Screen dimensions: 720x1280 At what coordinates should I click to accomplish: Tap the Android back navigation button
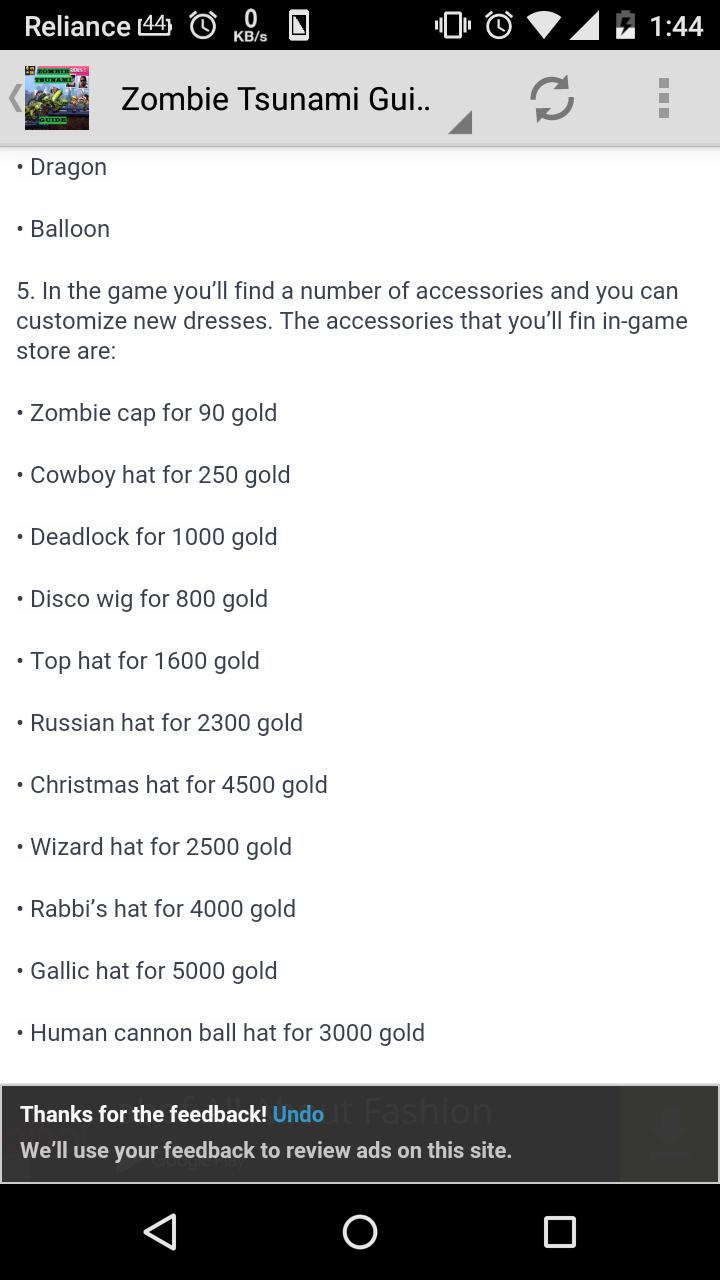coord(161,1232)
